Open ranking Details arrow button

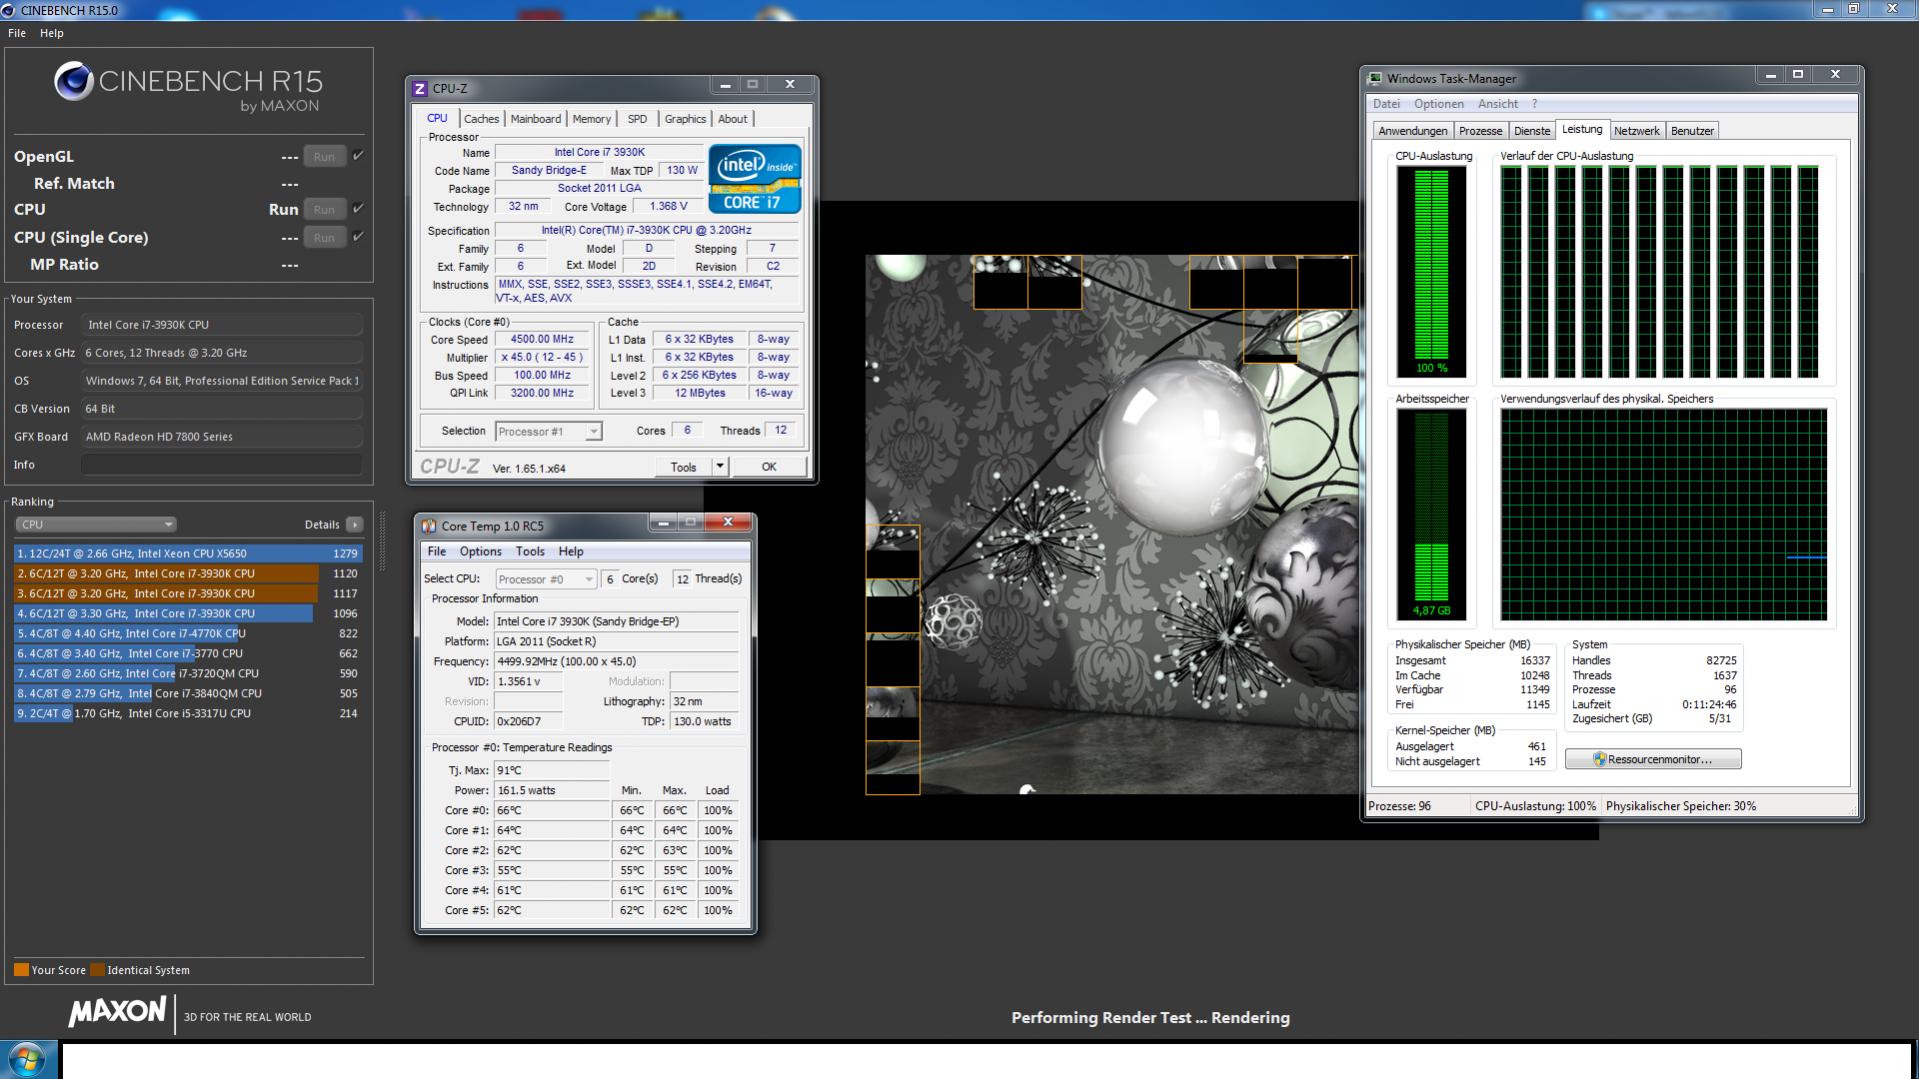(354, 524)
